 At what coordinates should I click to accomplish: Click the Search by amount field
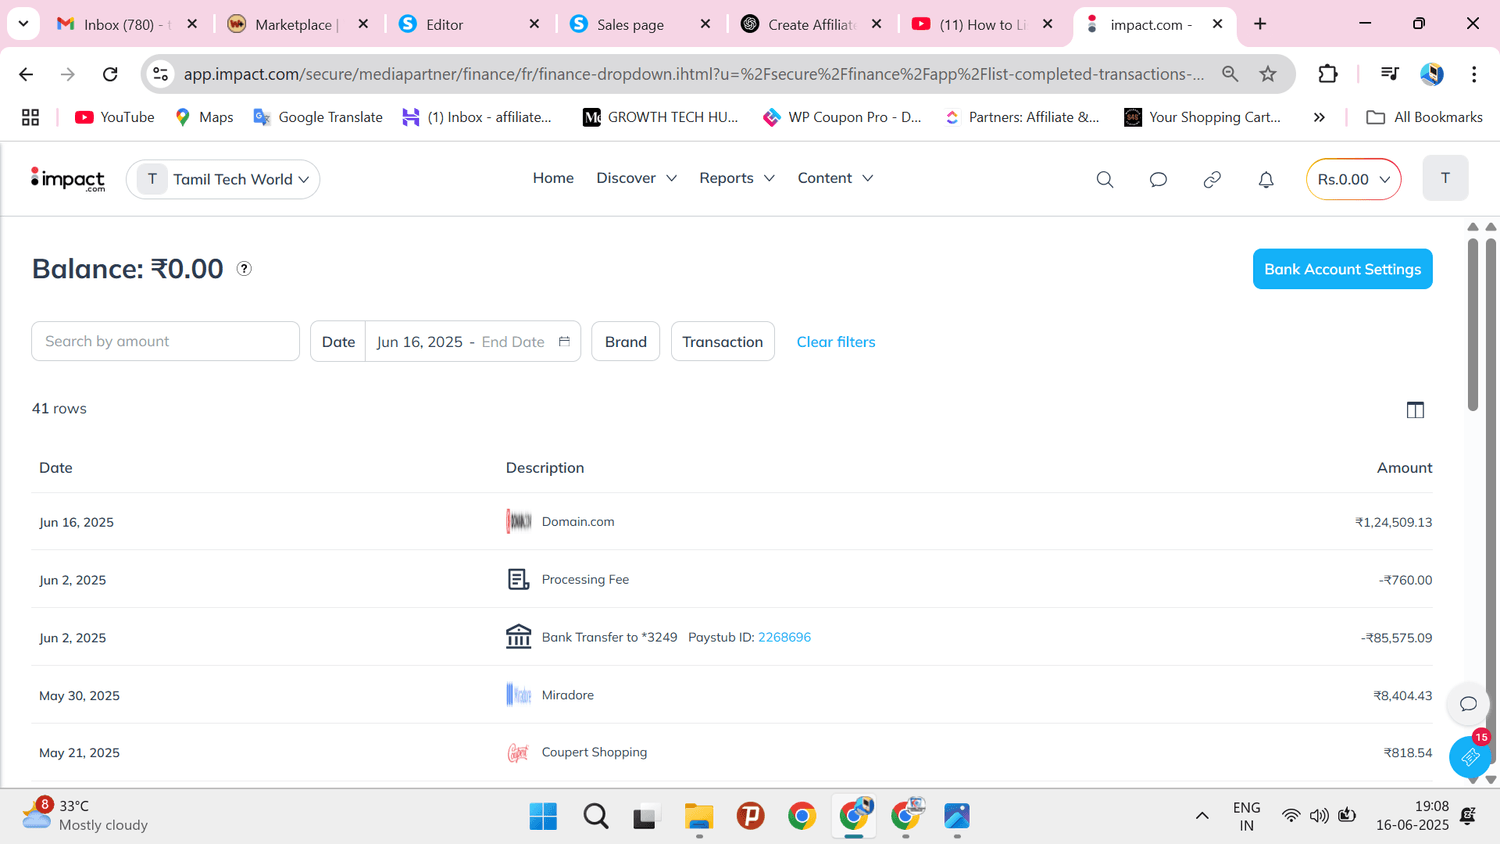click(165, 341)
